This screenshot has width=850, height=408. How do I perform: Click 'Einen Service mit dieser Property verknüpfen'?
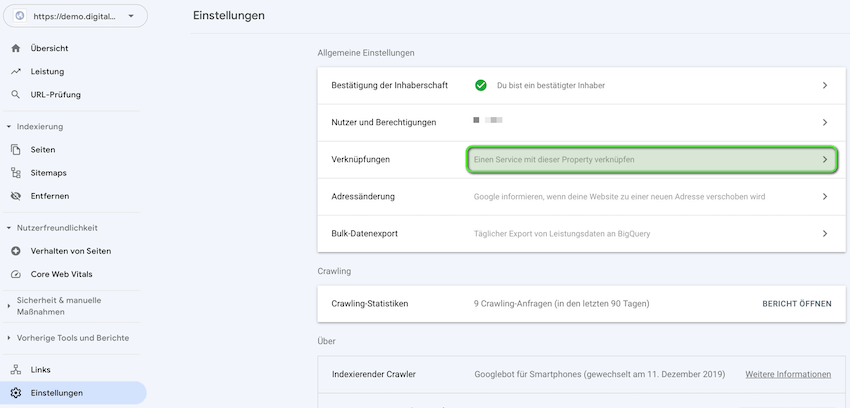(x=554, y=160)
